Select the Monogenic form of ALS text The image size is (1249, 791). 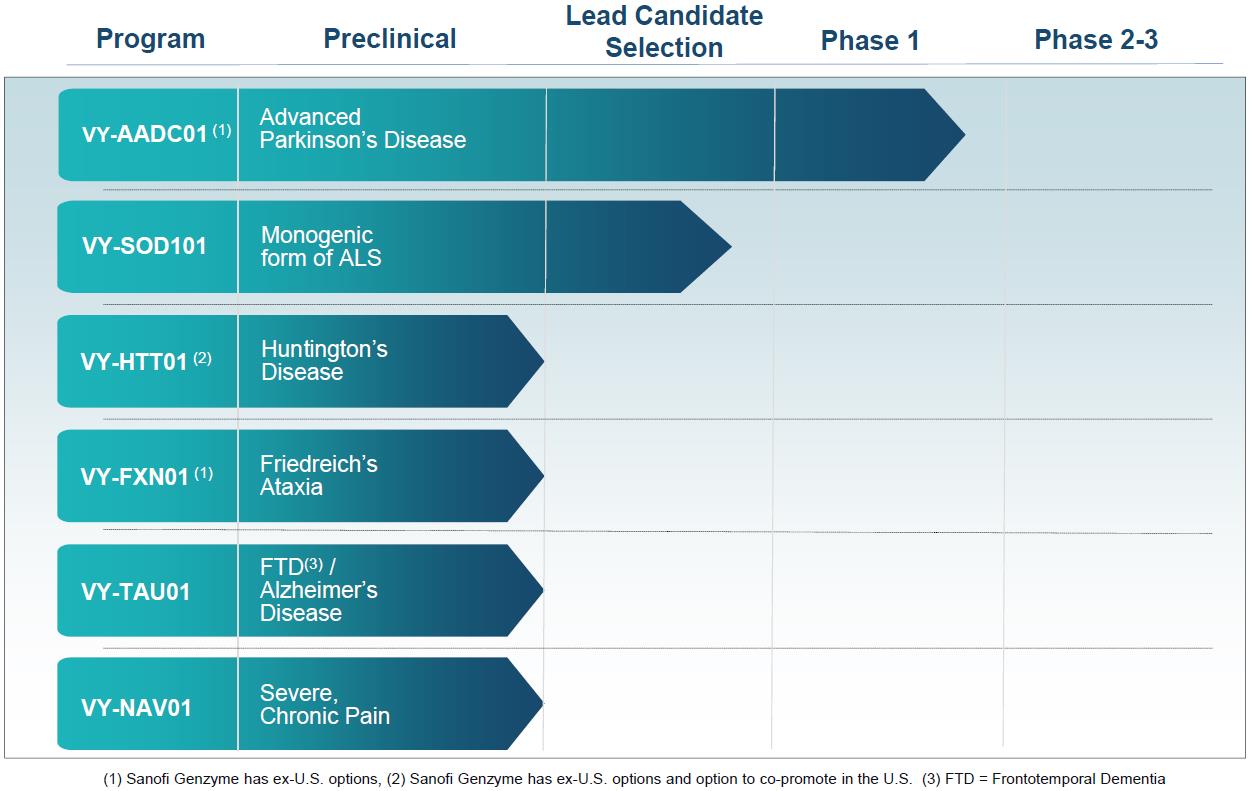pos(320,246)
